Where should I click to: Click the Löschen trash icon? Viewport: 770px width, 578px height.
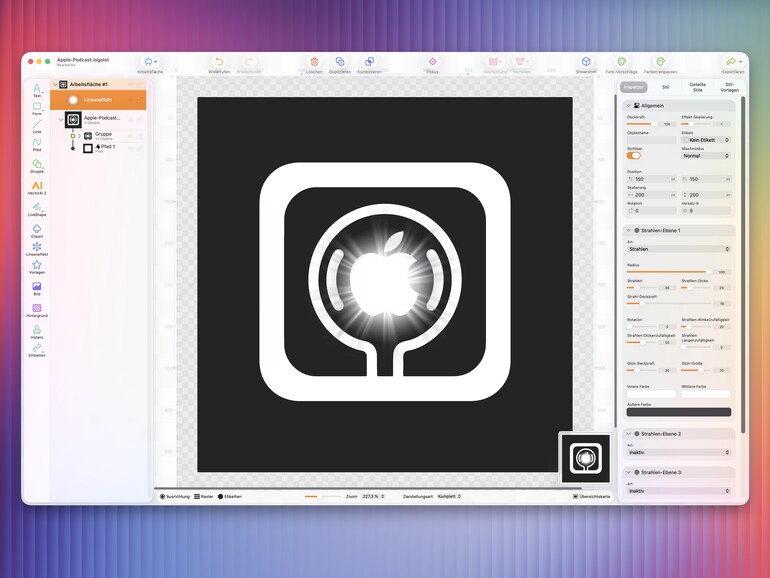pyautogui.click(x=314, y=62)
